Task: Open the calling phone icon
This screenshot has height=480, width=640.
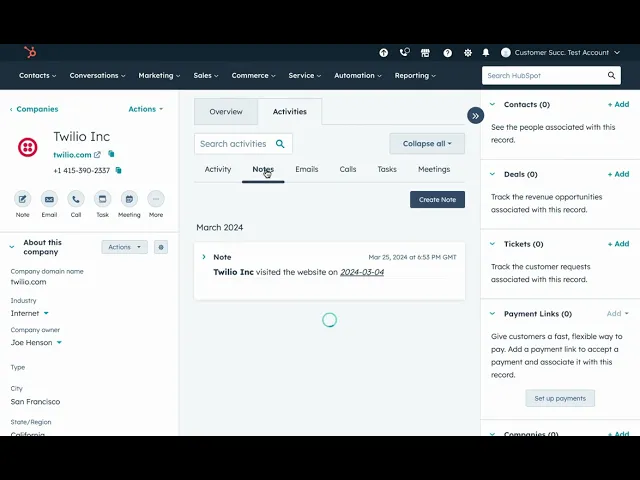Action: (404, 52)
